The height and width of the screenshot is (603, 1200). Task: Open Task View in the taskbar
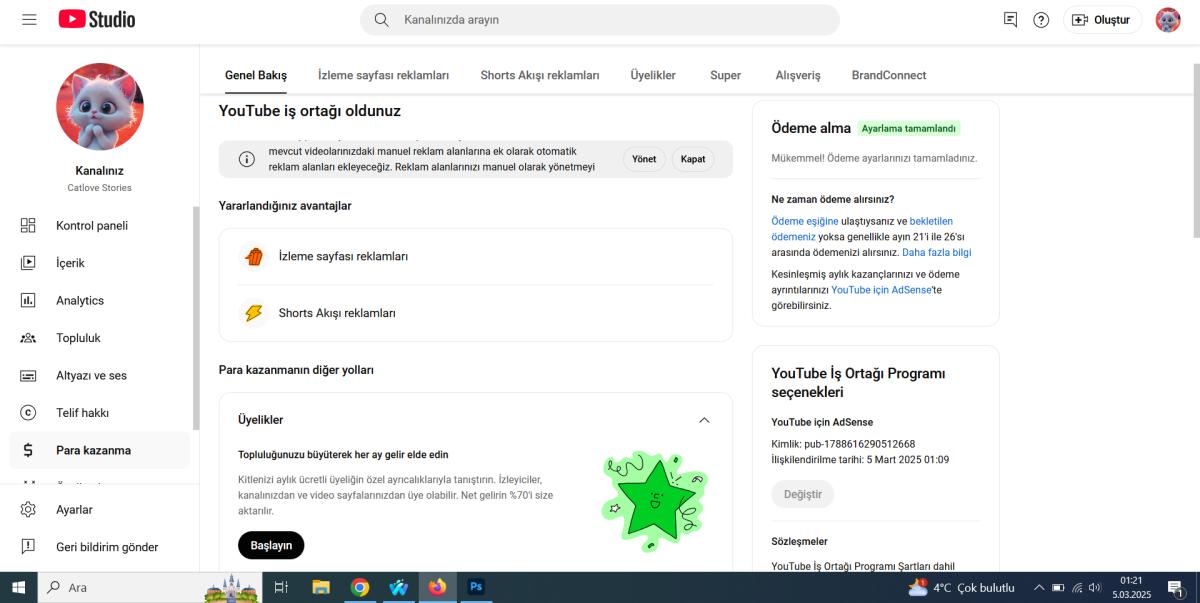tap(281, 587)
